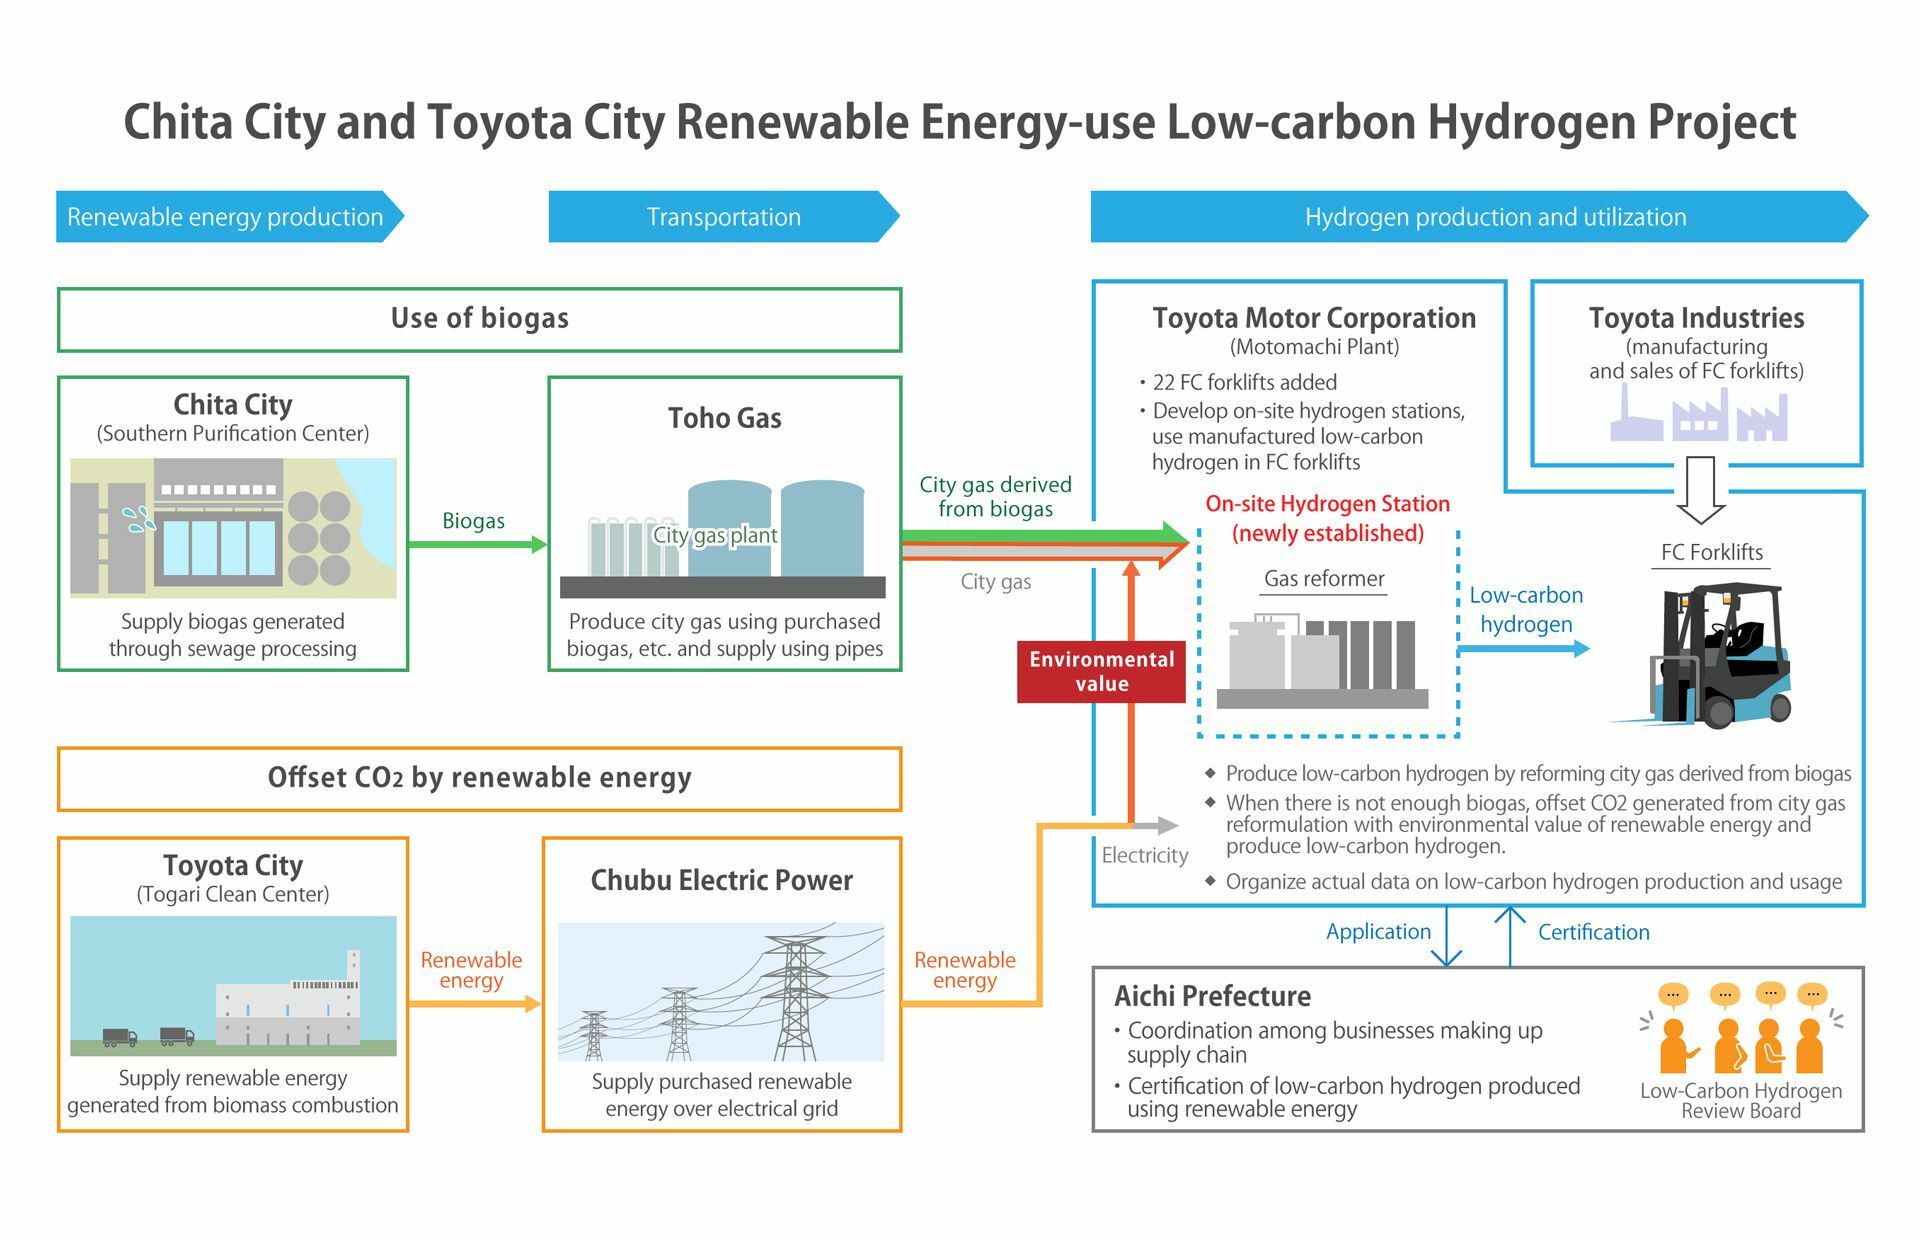Click the Chubu Electric Power transmission towers image
1920x1240 pixels.
722,990
